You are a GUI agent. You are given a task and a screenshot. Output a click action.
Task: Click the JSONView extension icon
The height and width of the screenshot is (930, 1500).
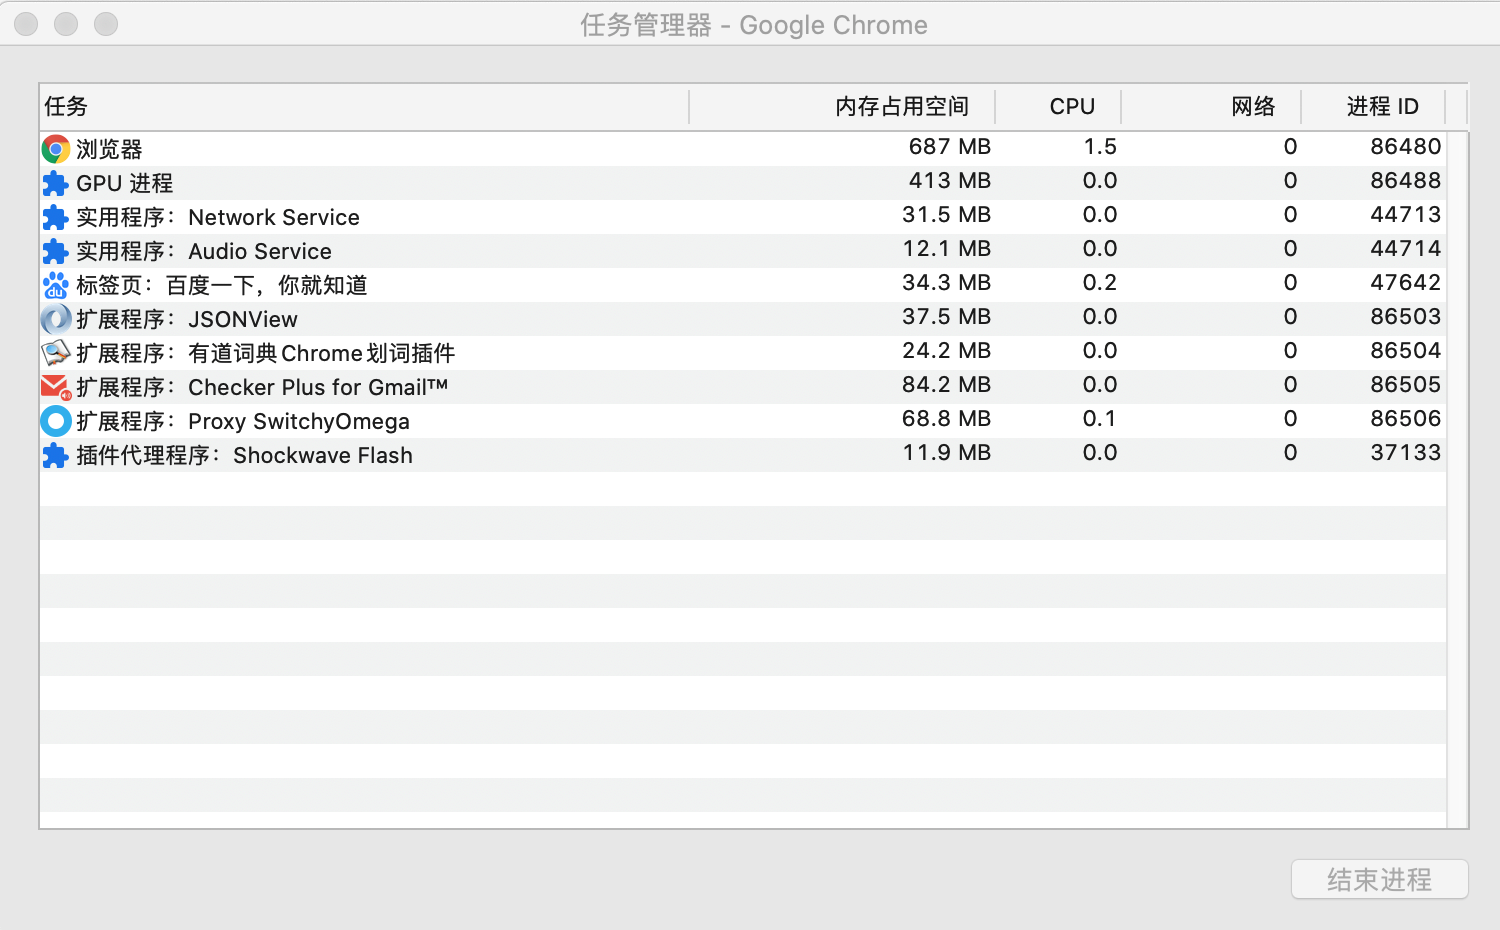coord(56,320)
